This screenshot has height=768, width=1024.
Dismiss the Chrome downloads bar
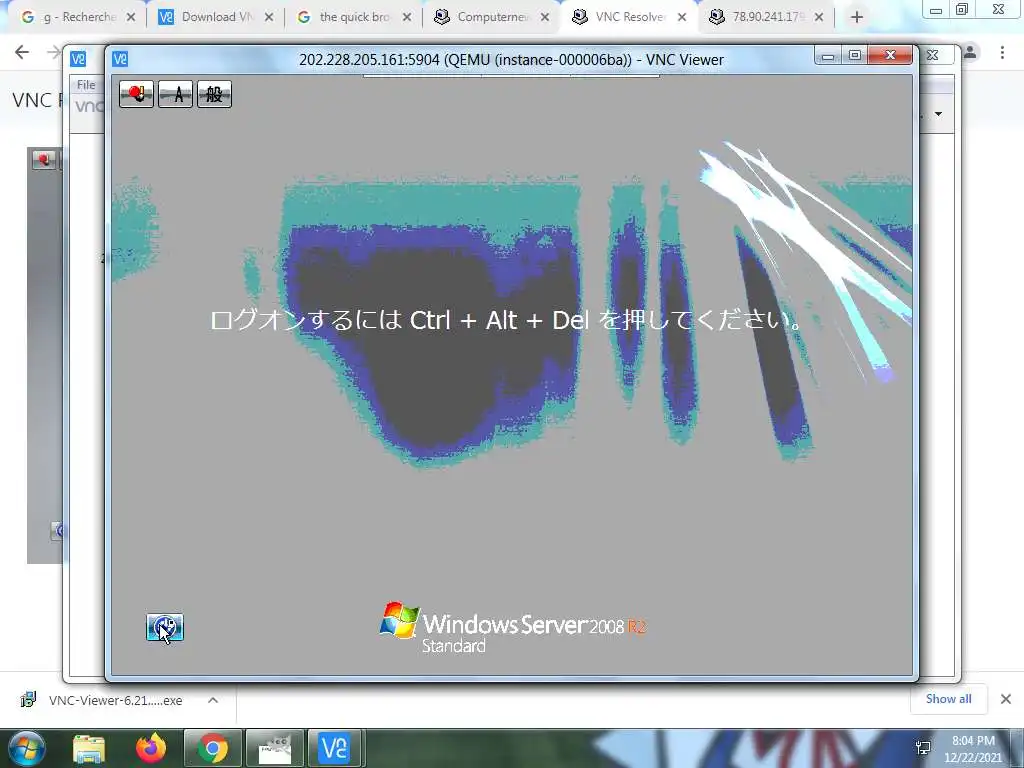(1006, 699)
